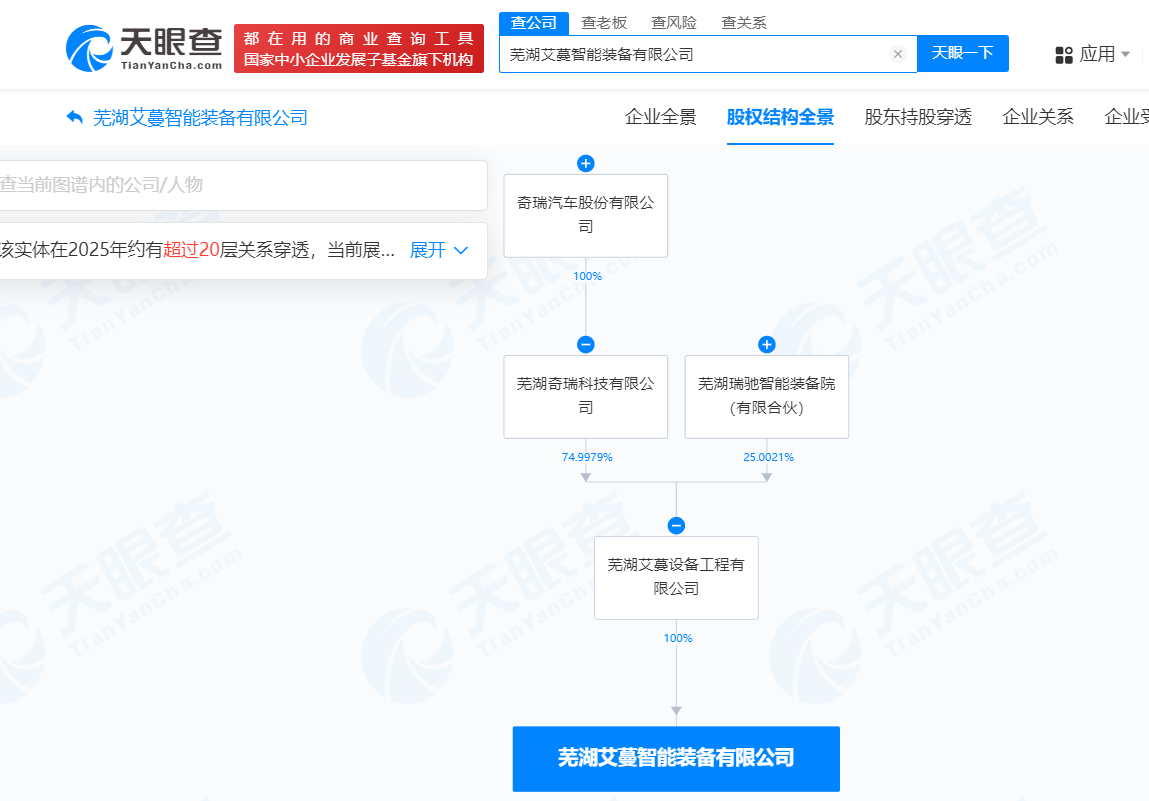Clear the search box with the X icon
1149x801 pixels.
pyautogui.click(x=898, y=54)
